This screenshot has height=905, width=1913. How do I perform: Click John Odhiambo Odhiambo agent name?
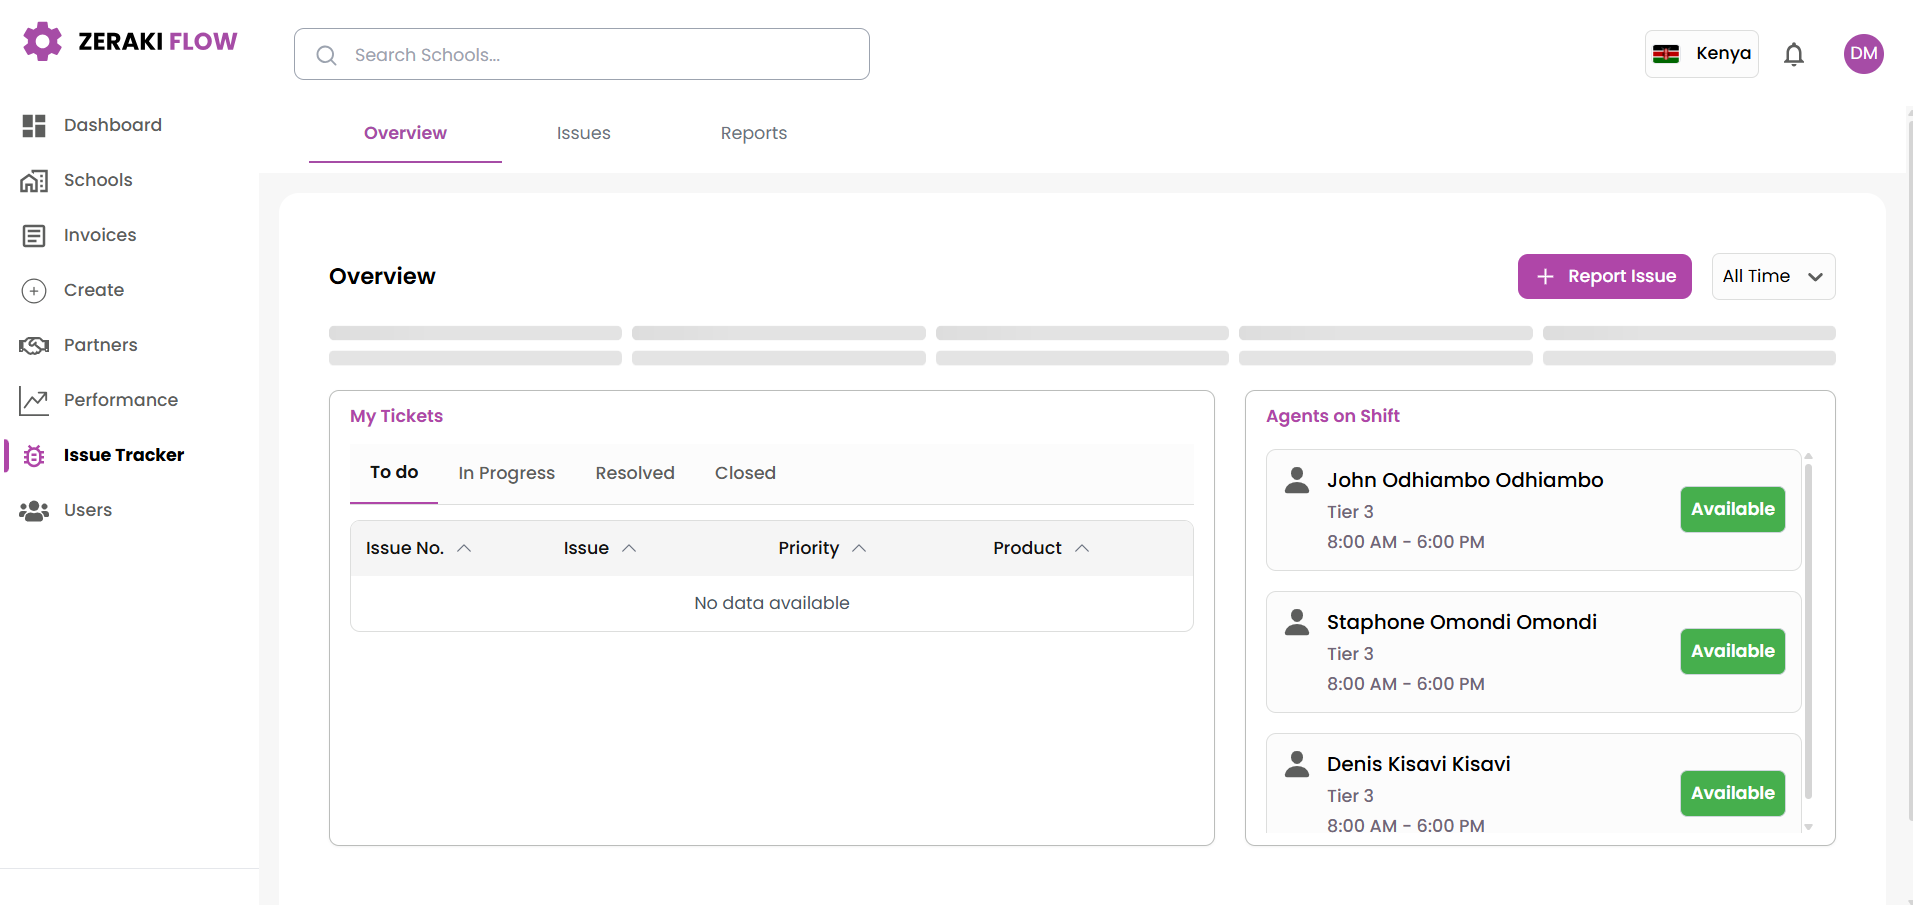pos(1465,480)
